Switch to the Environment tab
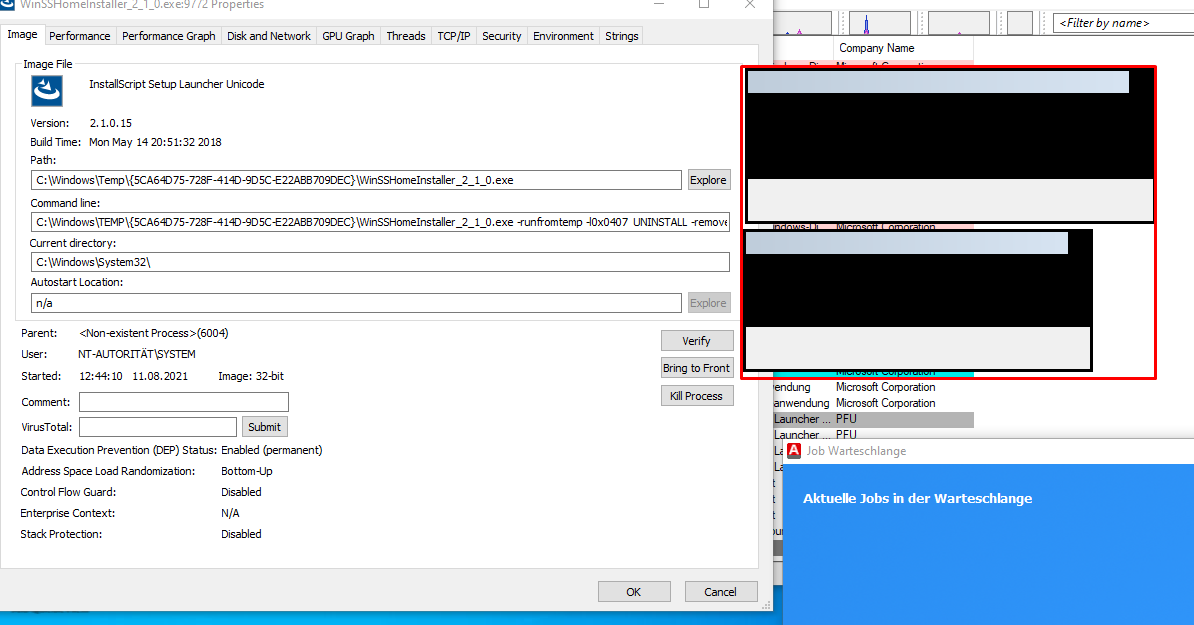 pyautogui.click(x=563, y=36)
